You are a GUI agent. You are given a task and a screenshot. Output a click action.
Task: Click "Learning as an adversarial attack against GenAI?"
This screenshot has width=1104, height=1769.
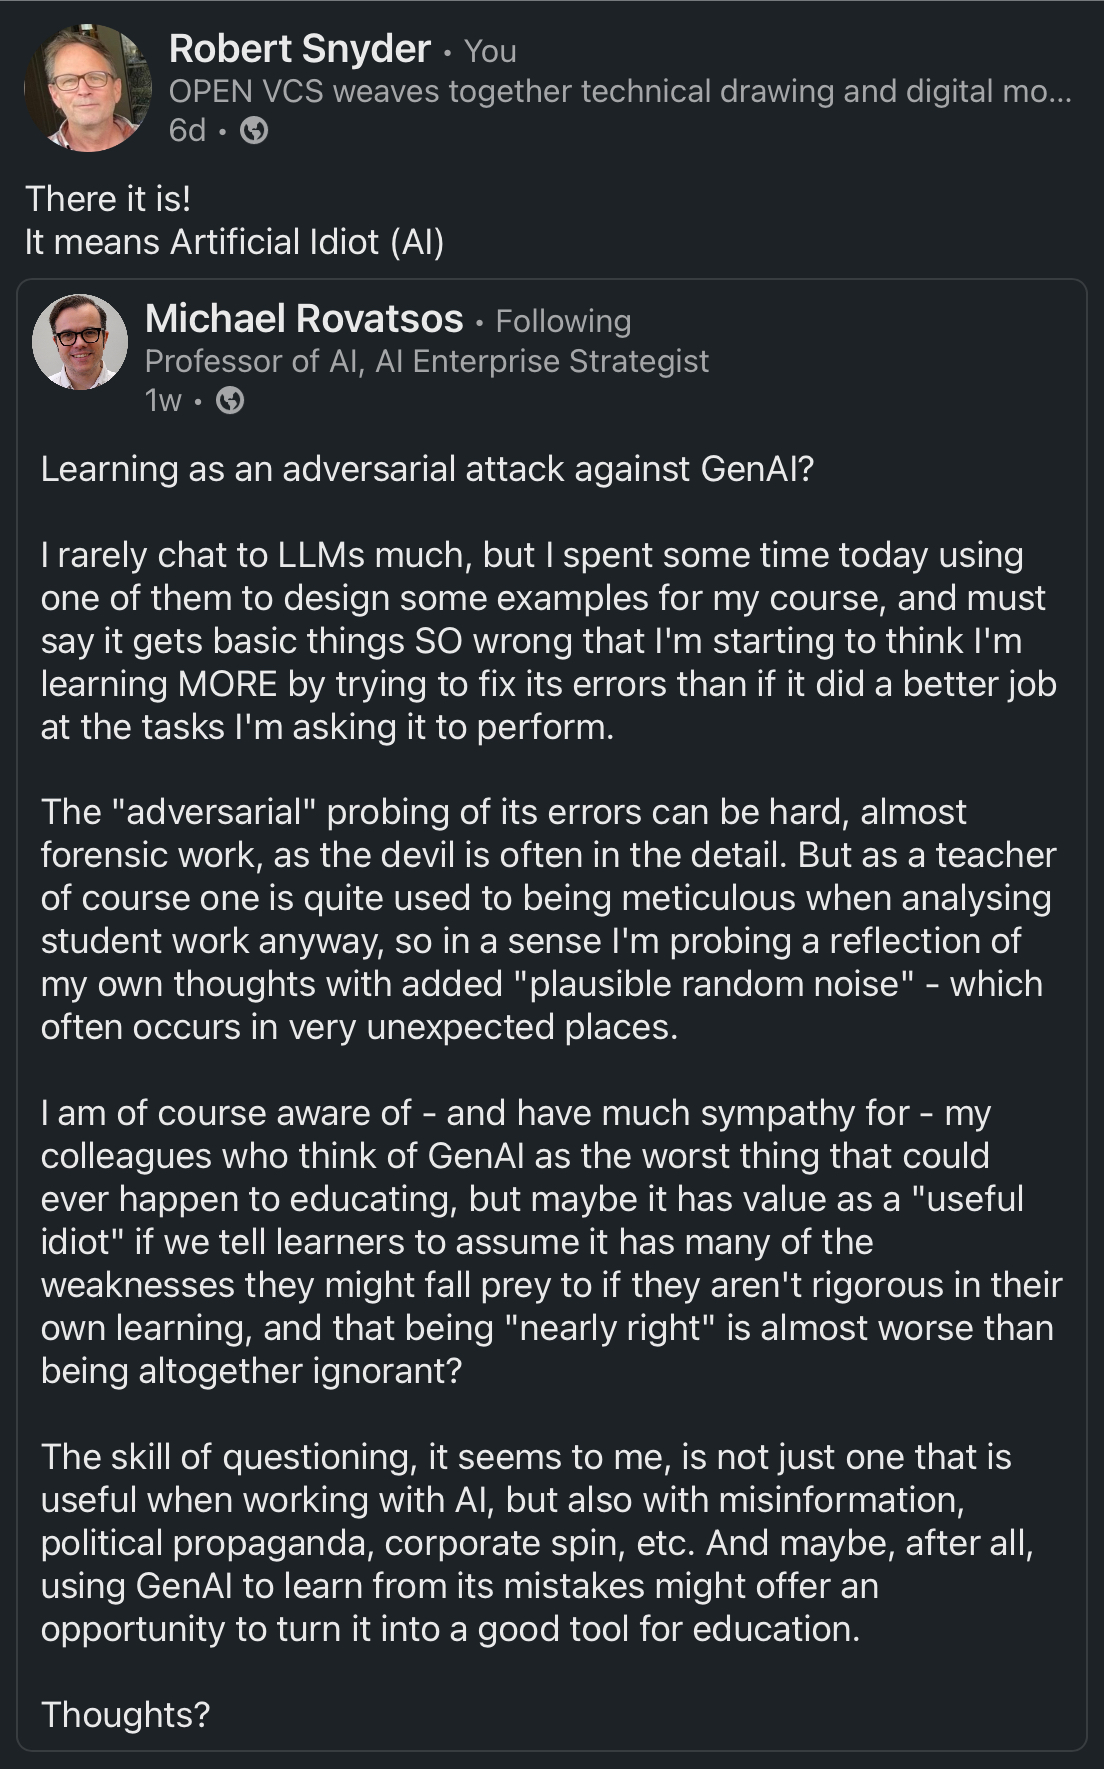coord(427,468)
